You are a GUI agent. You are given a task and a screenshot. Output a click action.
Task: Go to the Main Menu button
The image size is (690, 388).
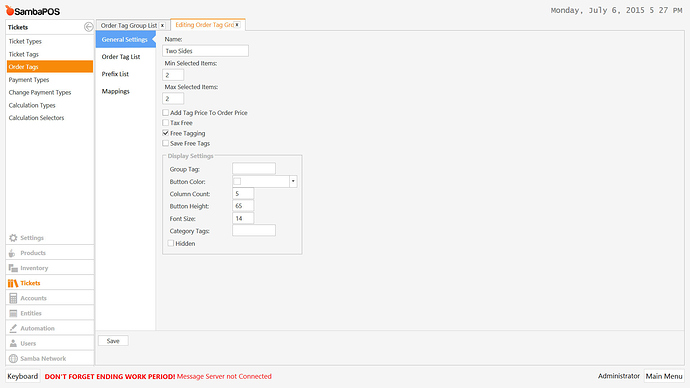coord(664,376)
